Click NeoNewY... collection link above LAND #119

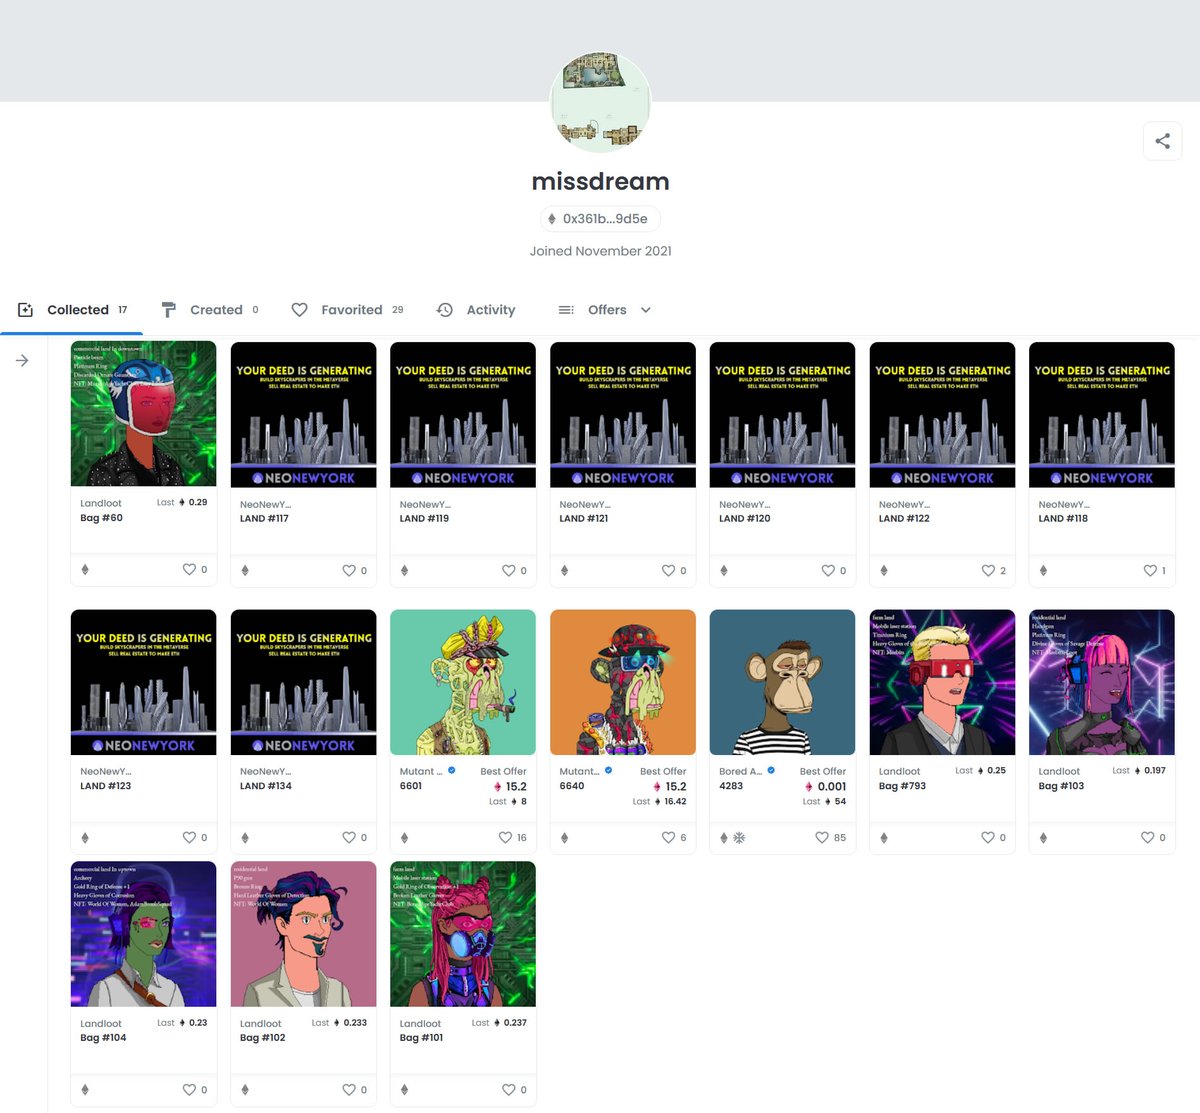(x=425, y=505)
